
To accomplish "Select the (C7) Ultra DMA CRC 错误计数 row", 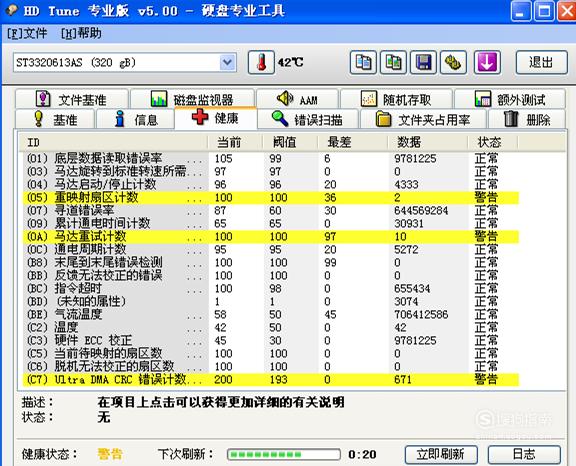I will coord(270,379).
